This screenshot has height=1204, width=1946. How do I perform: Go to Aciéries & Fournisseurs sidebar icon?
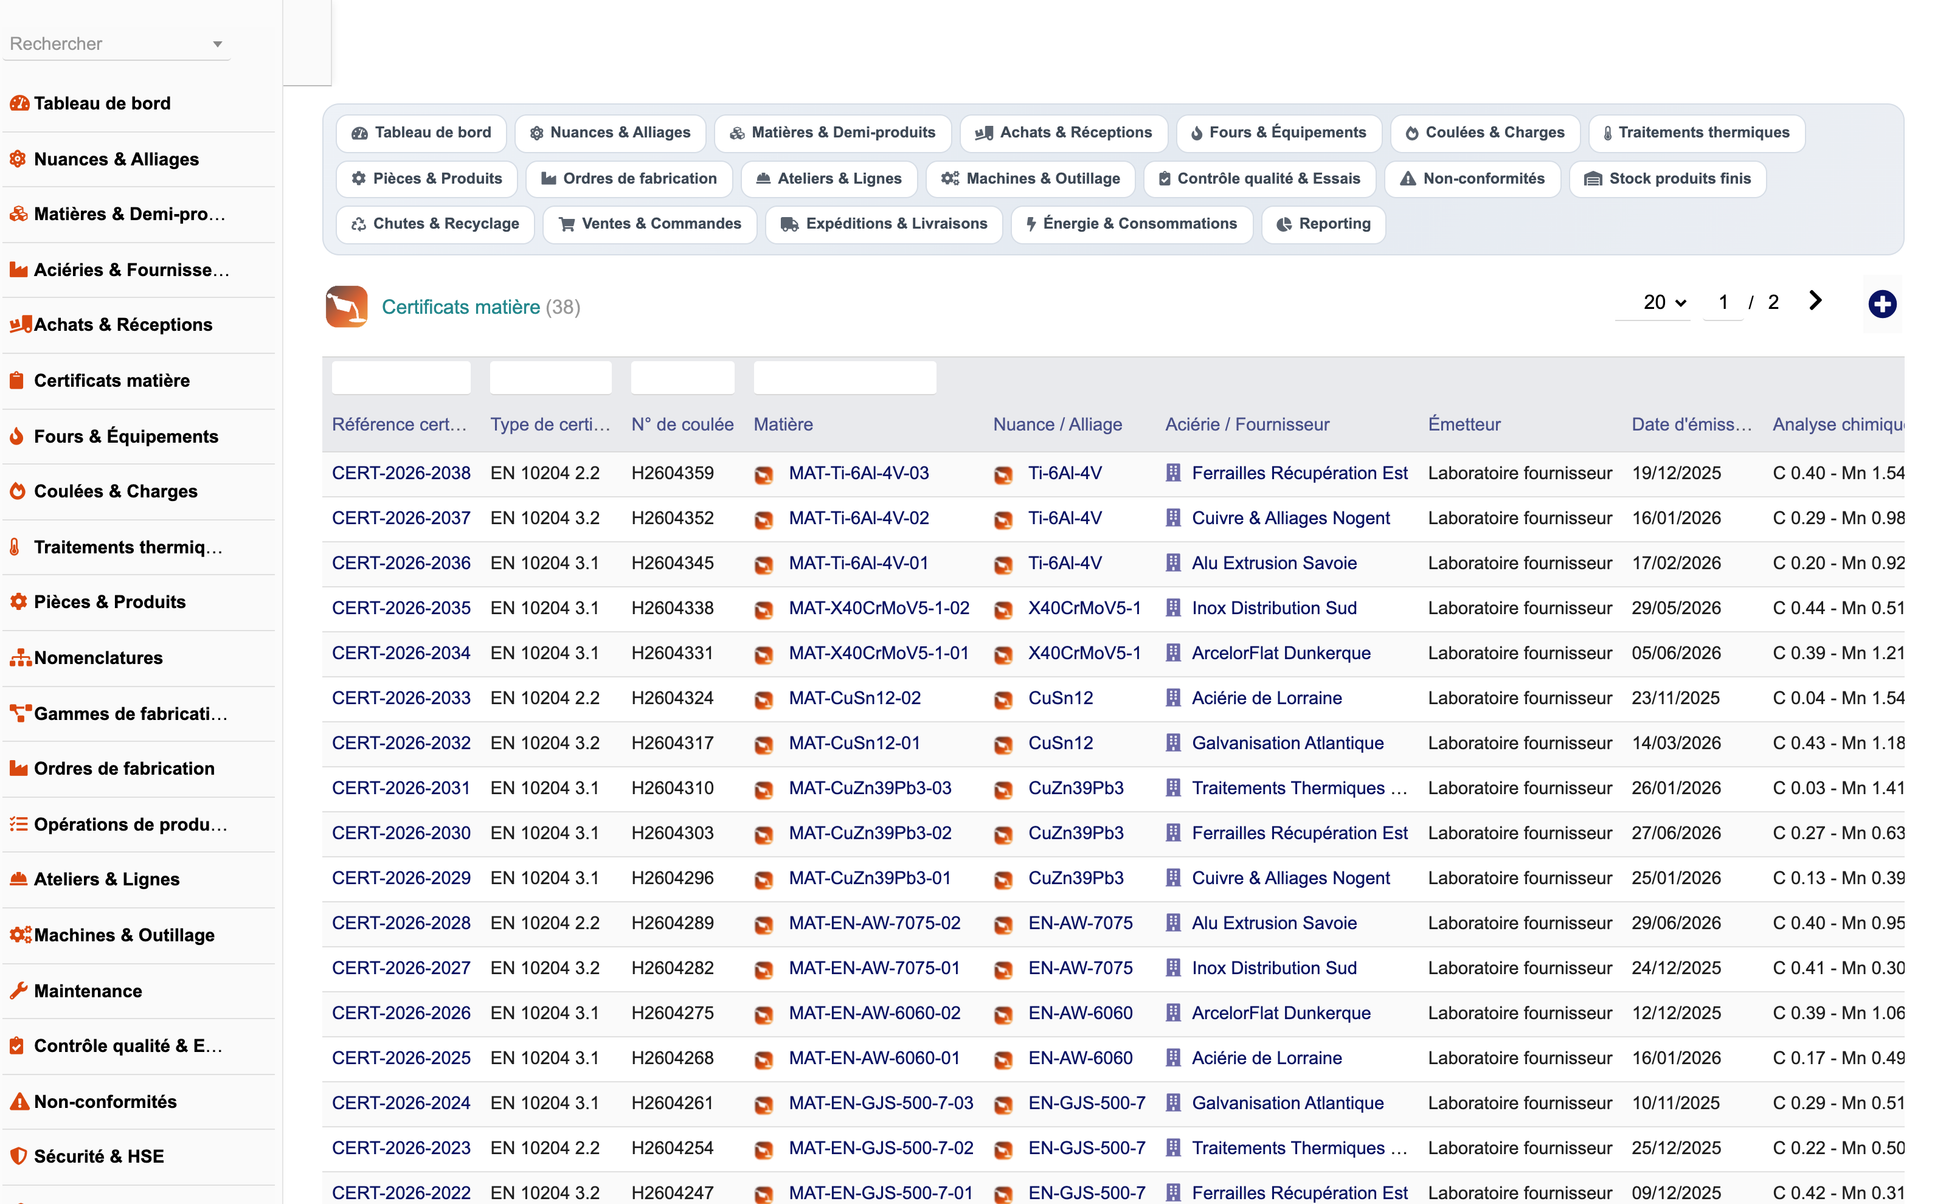coord(18,270)
